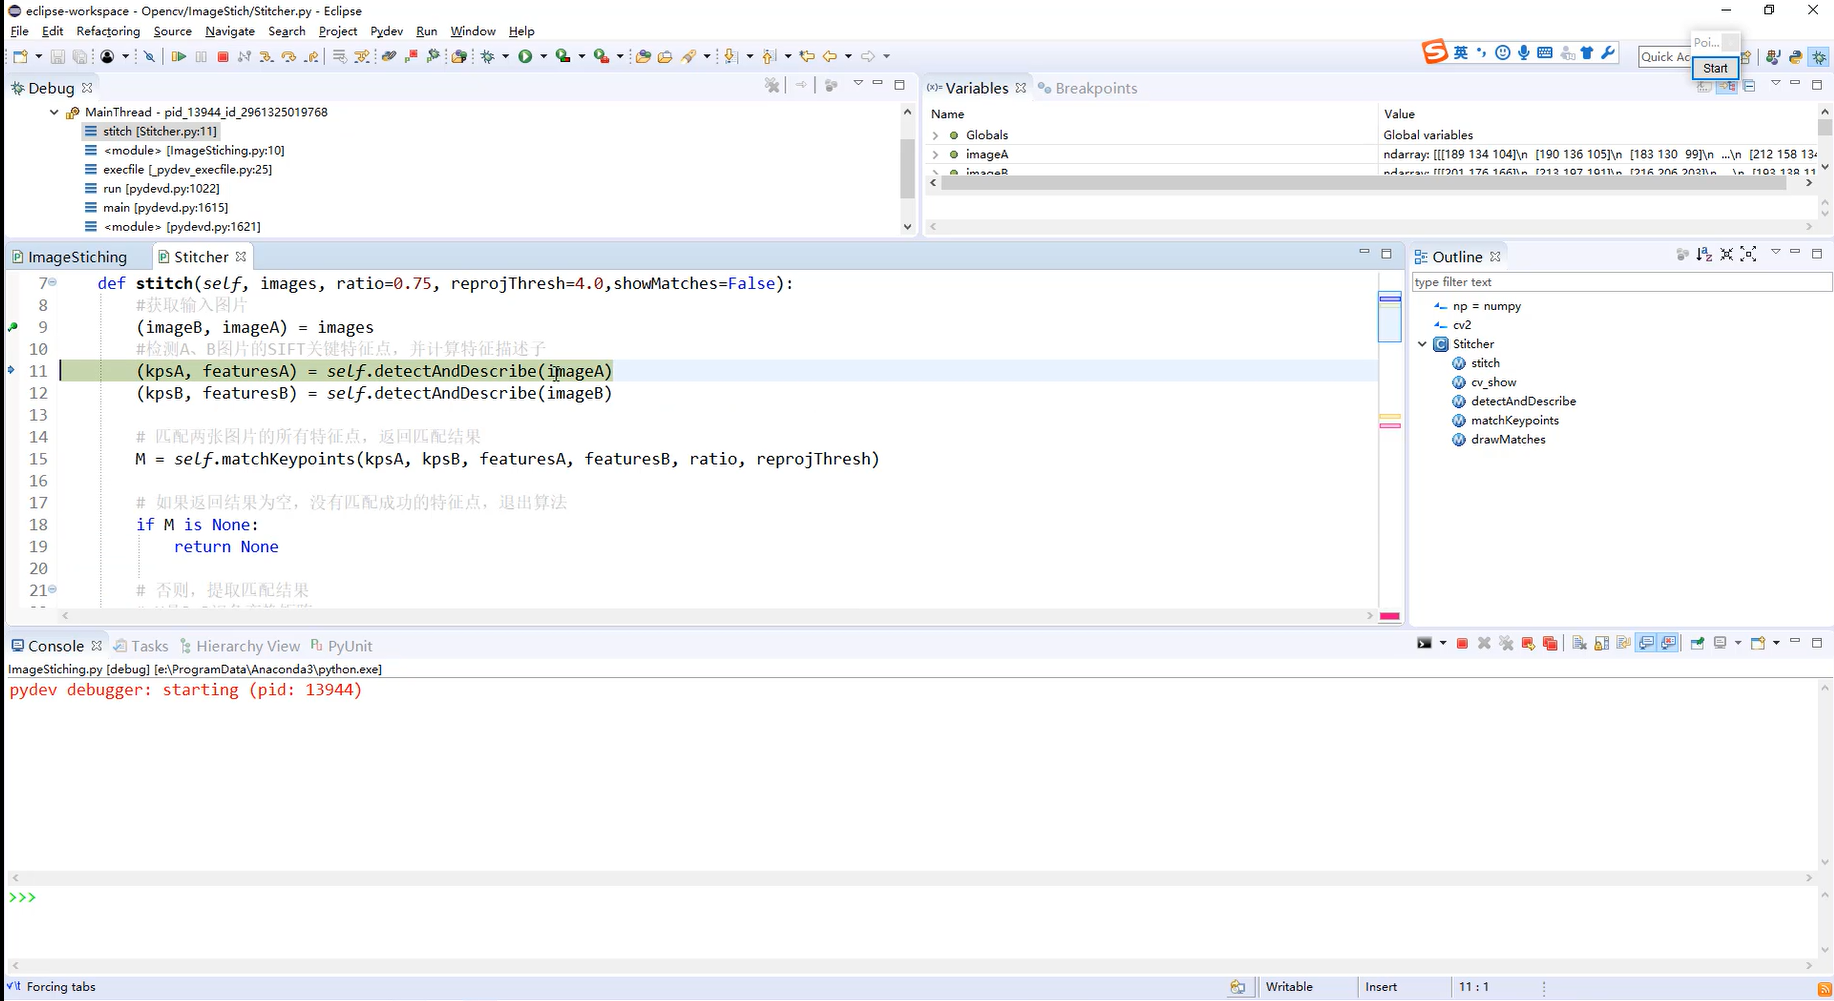Click Clear Console icon
The image size is (1834, 1001).
pyautogui.click(x=1580, y=643)
